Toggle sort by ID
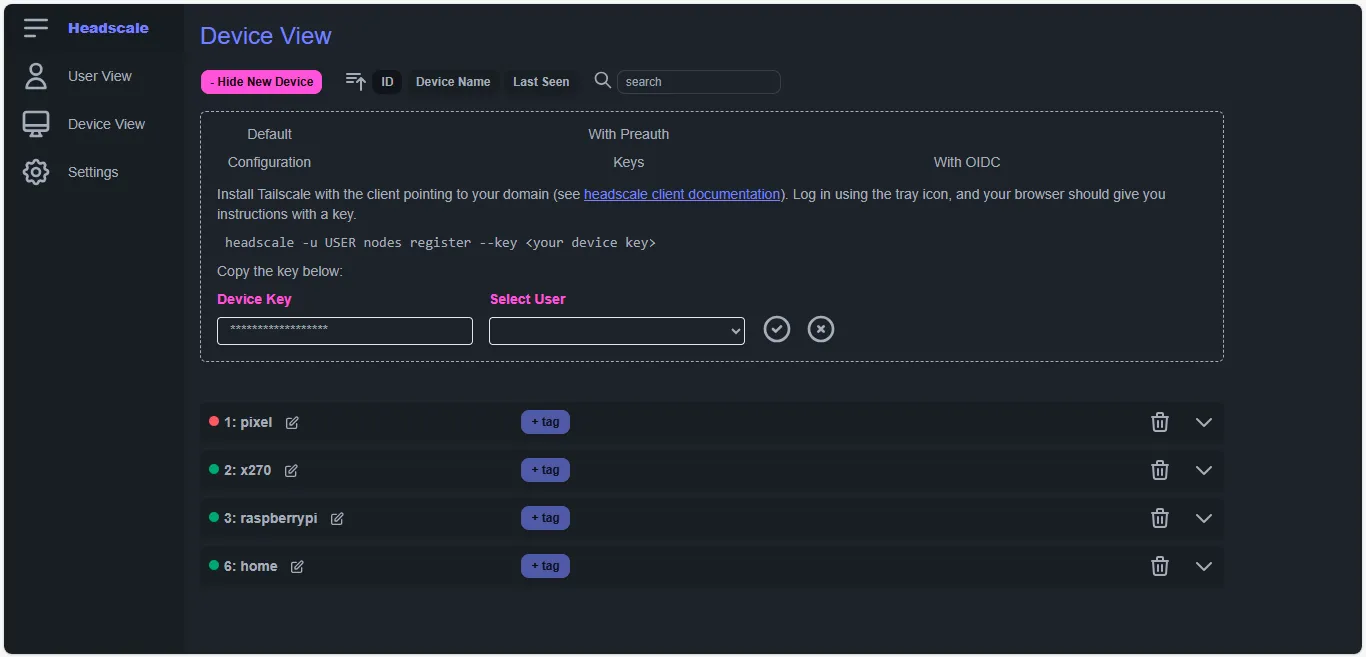The image size is (1366, 657). (x=387, y=82)
